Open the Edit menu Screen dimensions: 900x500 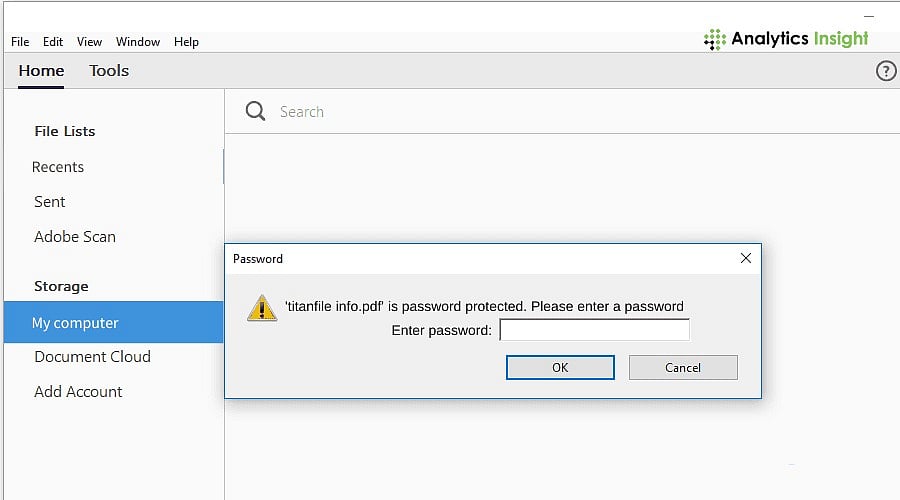pyautogui.click(x=53, y=42)
